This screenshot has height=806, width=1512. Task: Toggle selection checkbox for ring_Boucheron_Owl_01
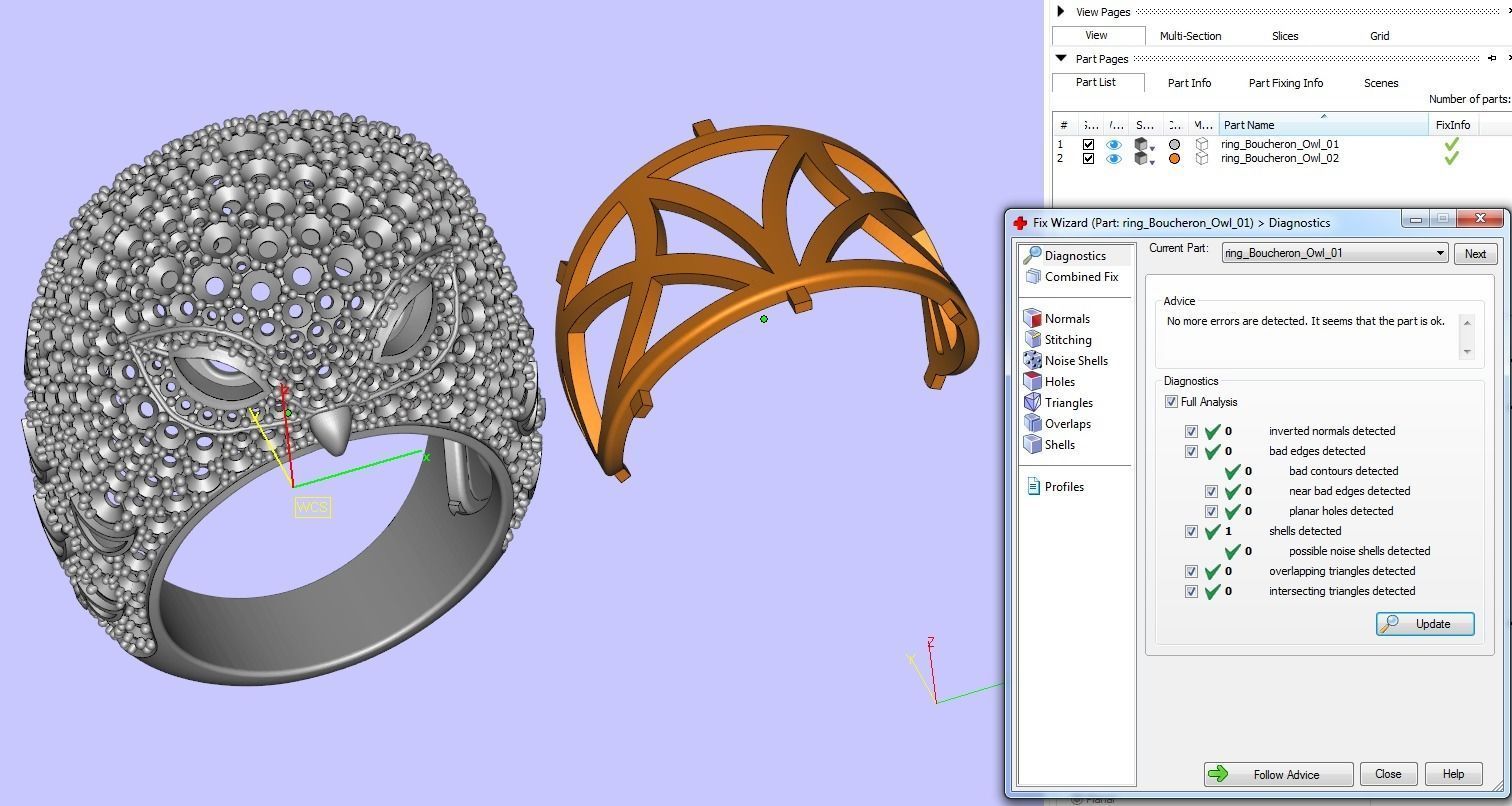(1088, 144)
